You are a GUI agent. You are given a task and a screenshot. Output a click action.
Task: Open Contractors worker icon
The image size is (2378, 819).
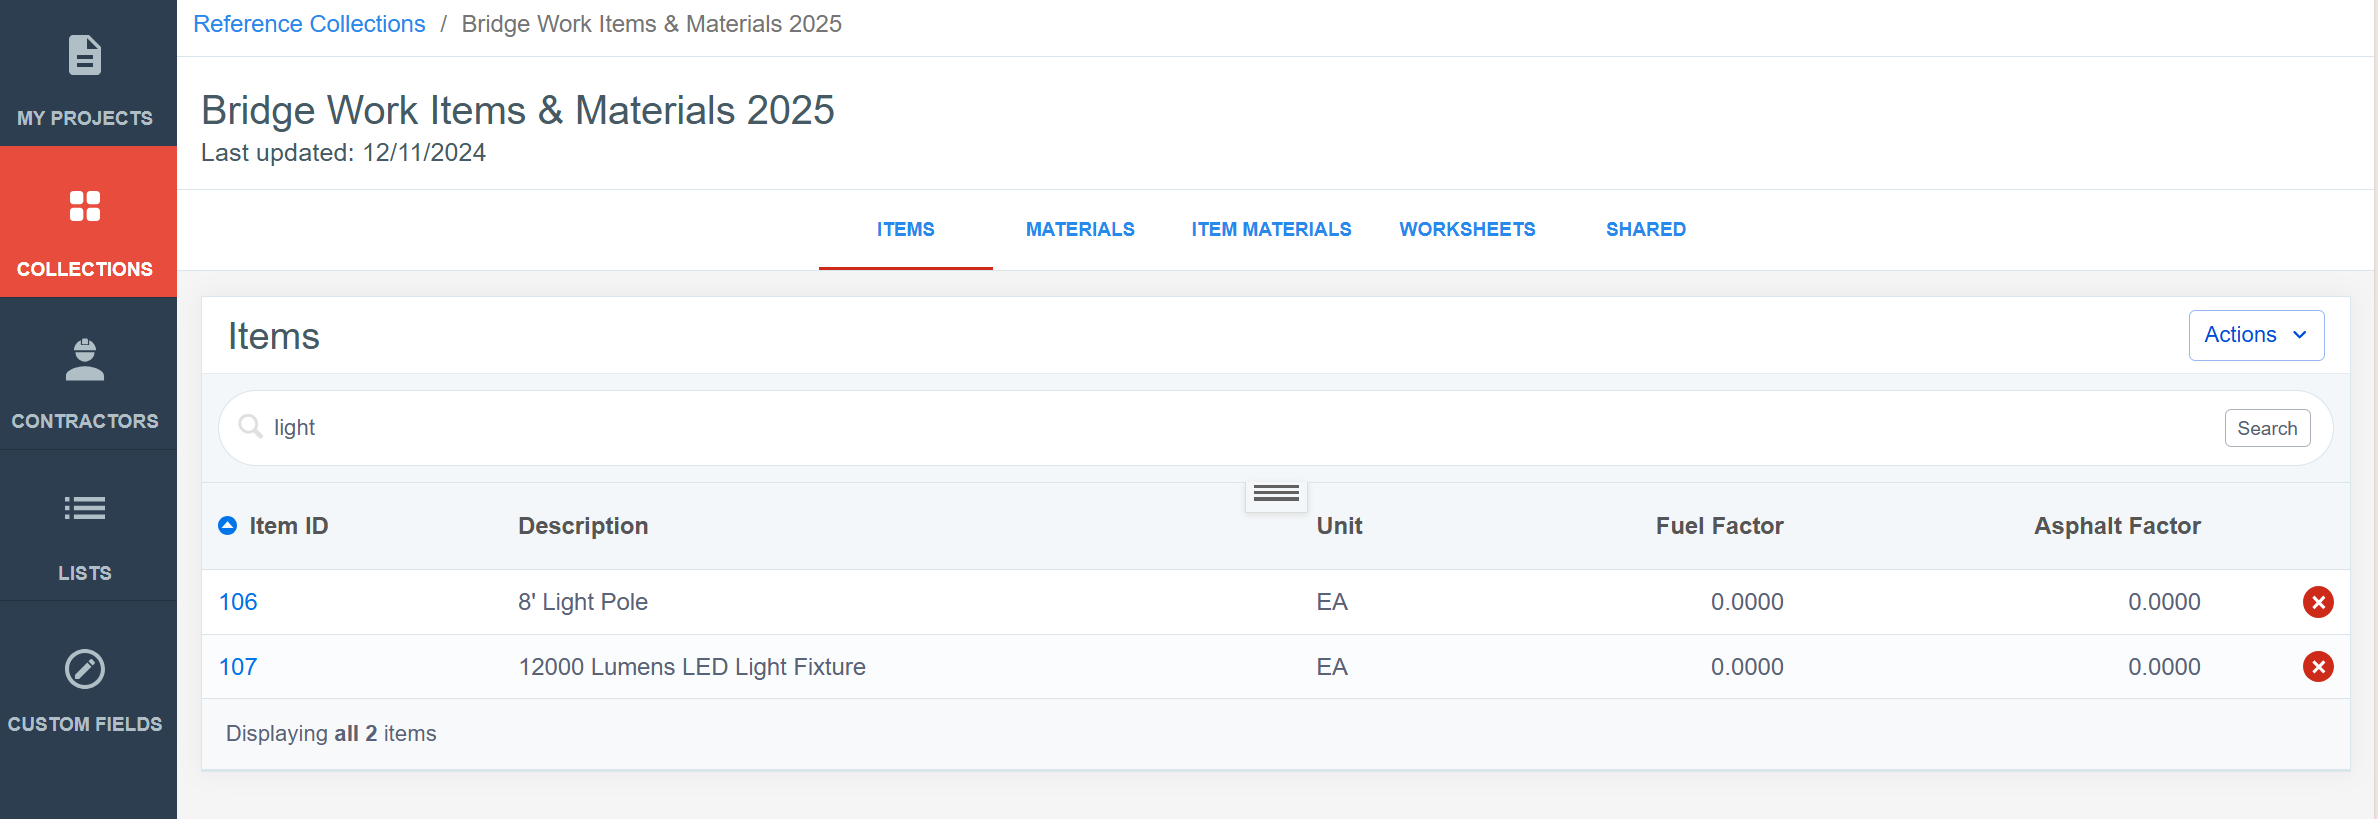point(85,360)
